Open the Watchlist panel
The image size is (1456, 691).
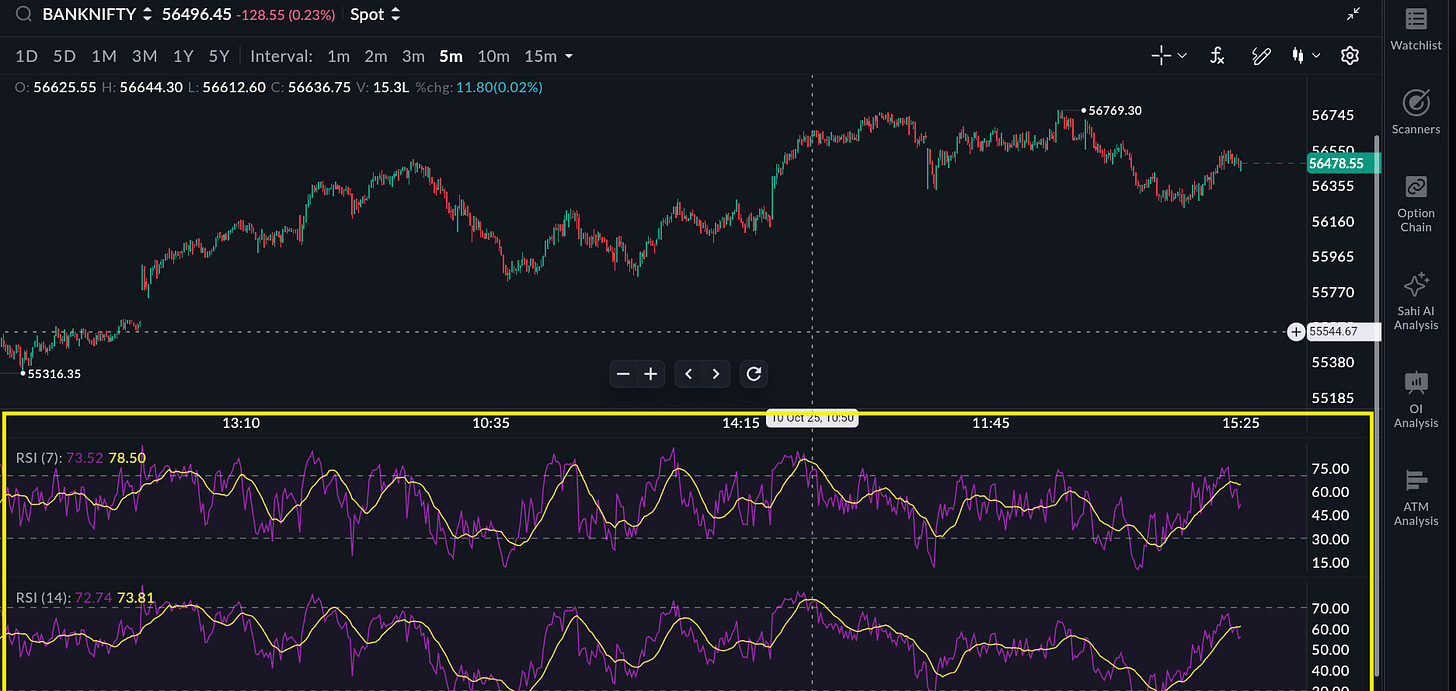(x=1416, y=29)
